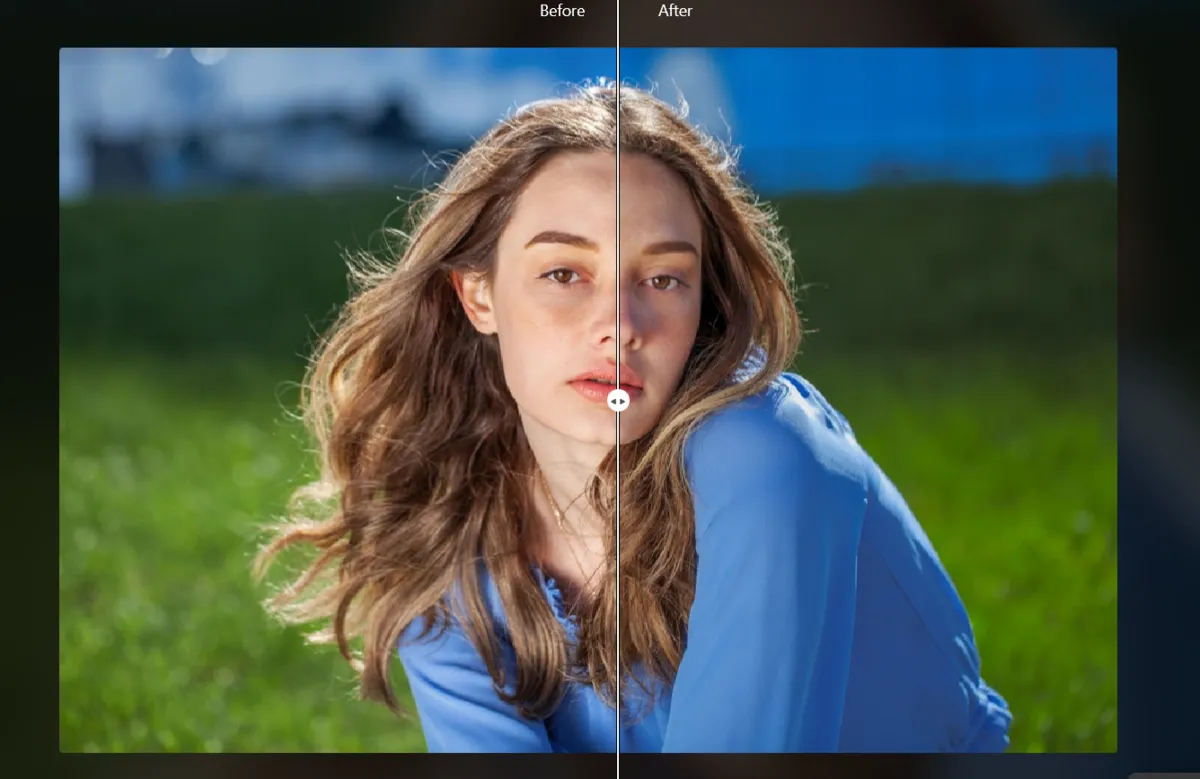Screen dimensions: 1200x779
Task: Click the dark background left of the photo
Action: 30,400
